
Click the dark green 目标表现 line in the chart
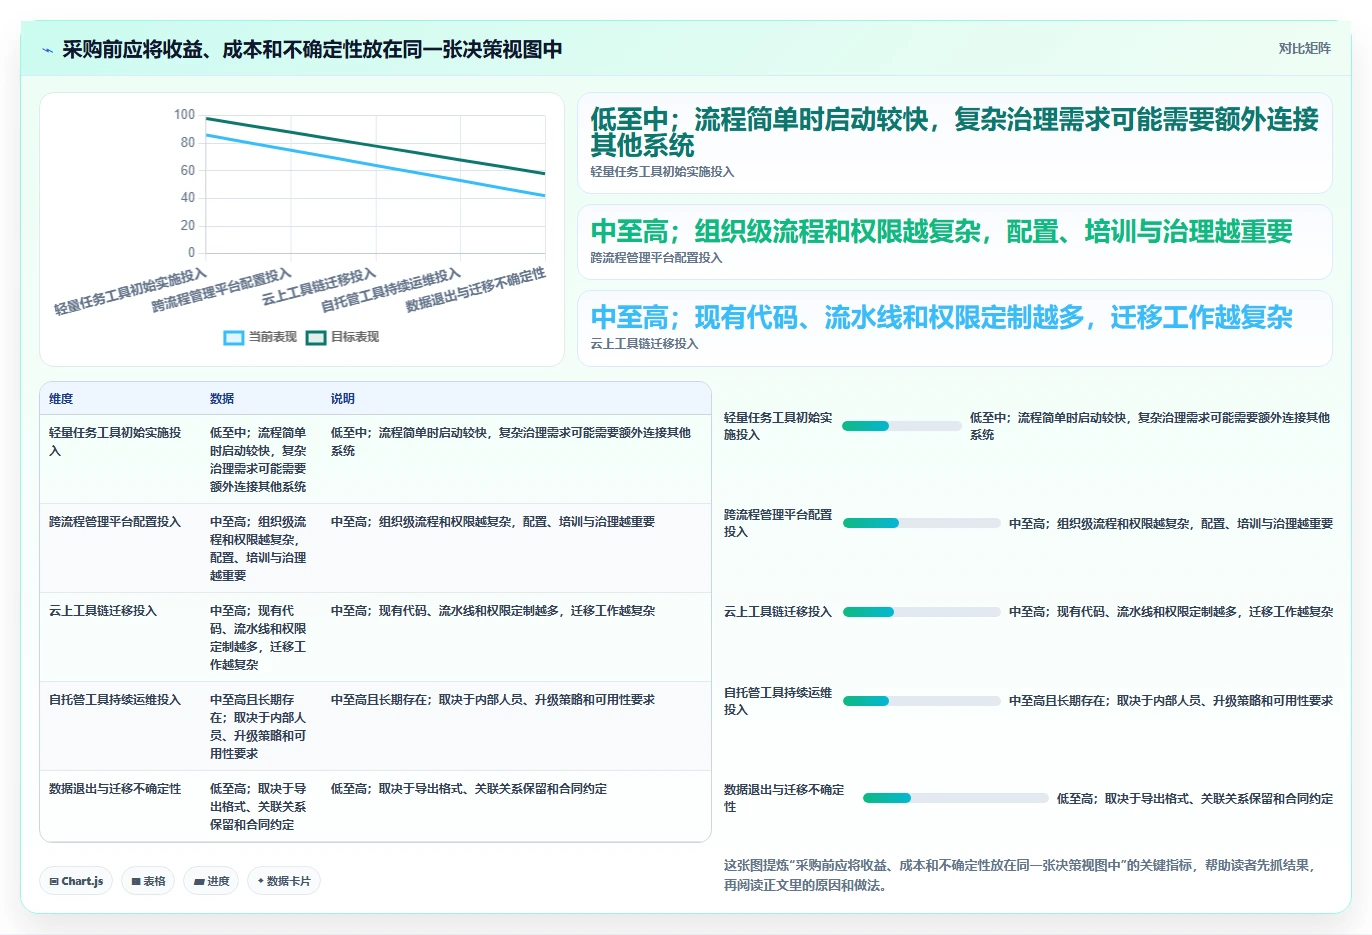pos(375,146)
